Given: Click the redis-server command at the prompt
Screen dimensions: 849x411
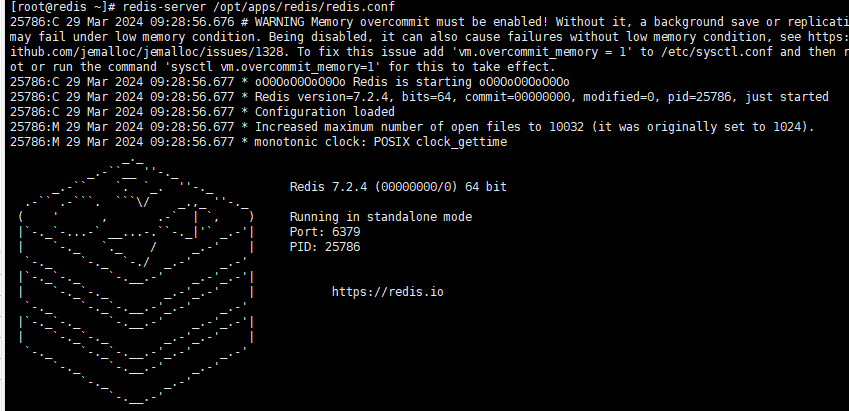Looking at the screenshot, I should pyautogui.click(x=158, y=7).
